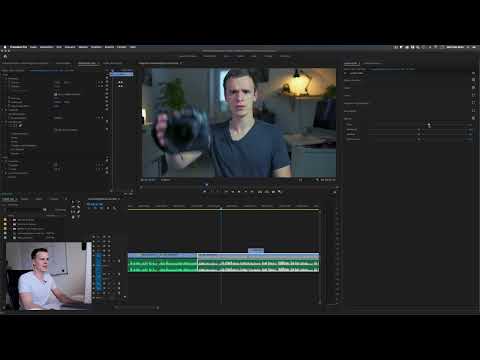Open the Program monitor zoom level dropdown

point(166,180)
